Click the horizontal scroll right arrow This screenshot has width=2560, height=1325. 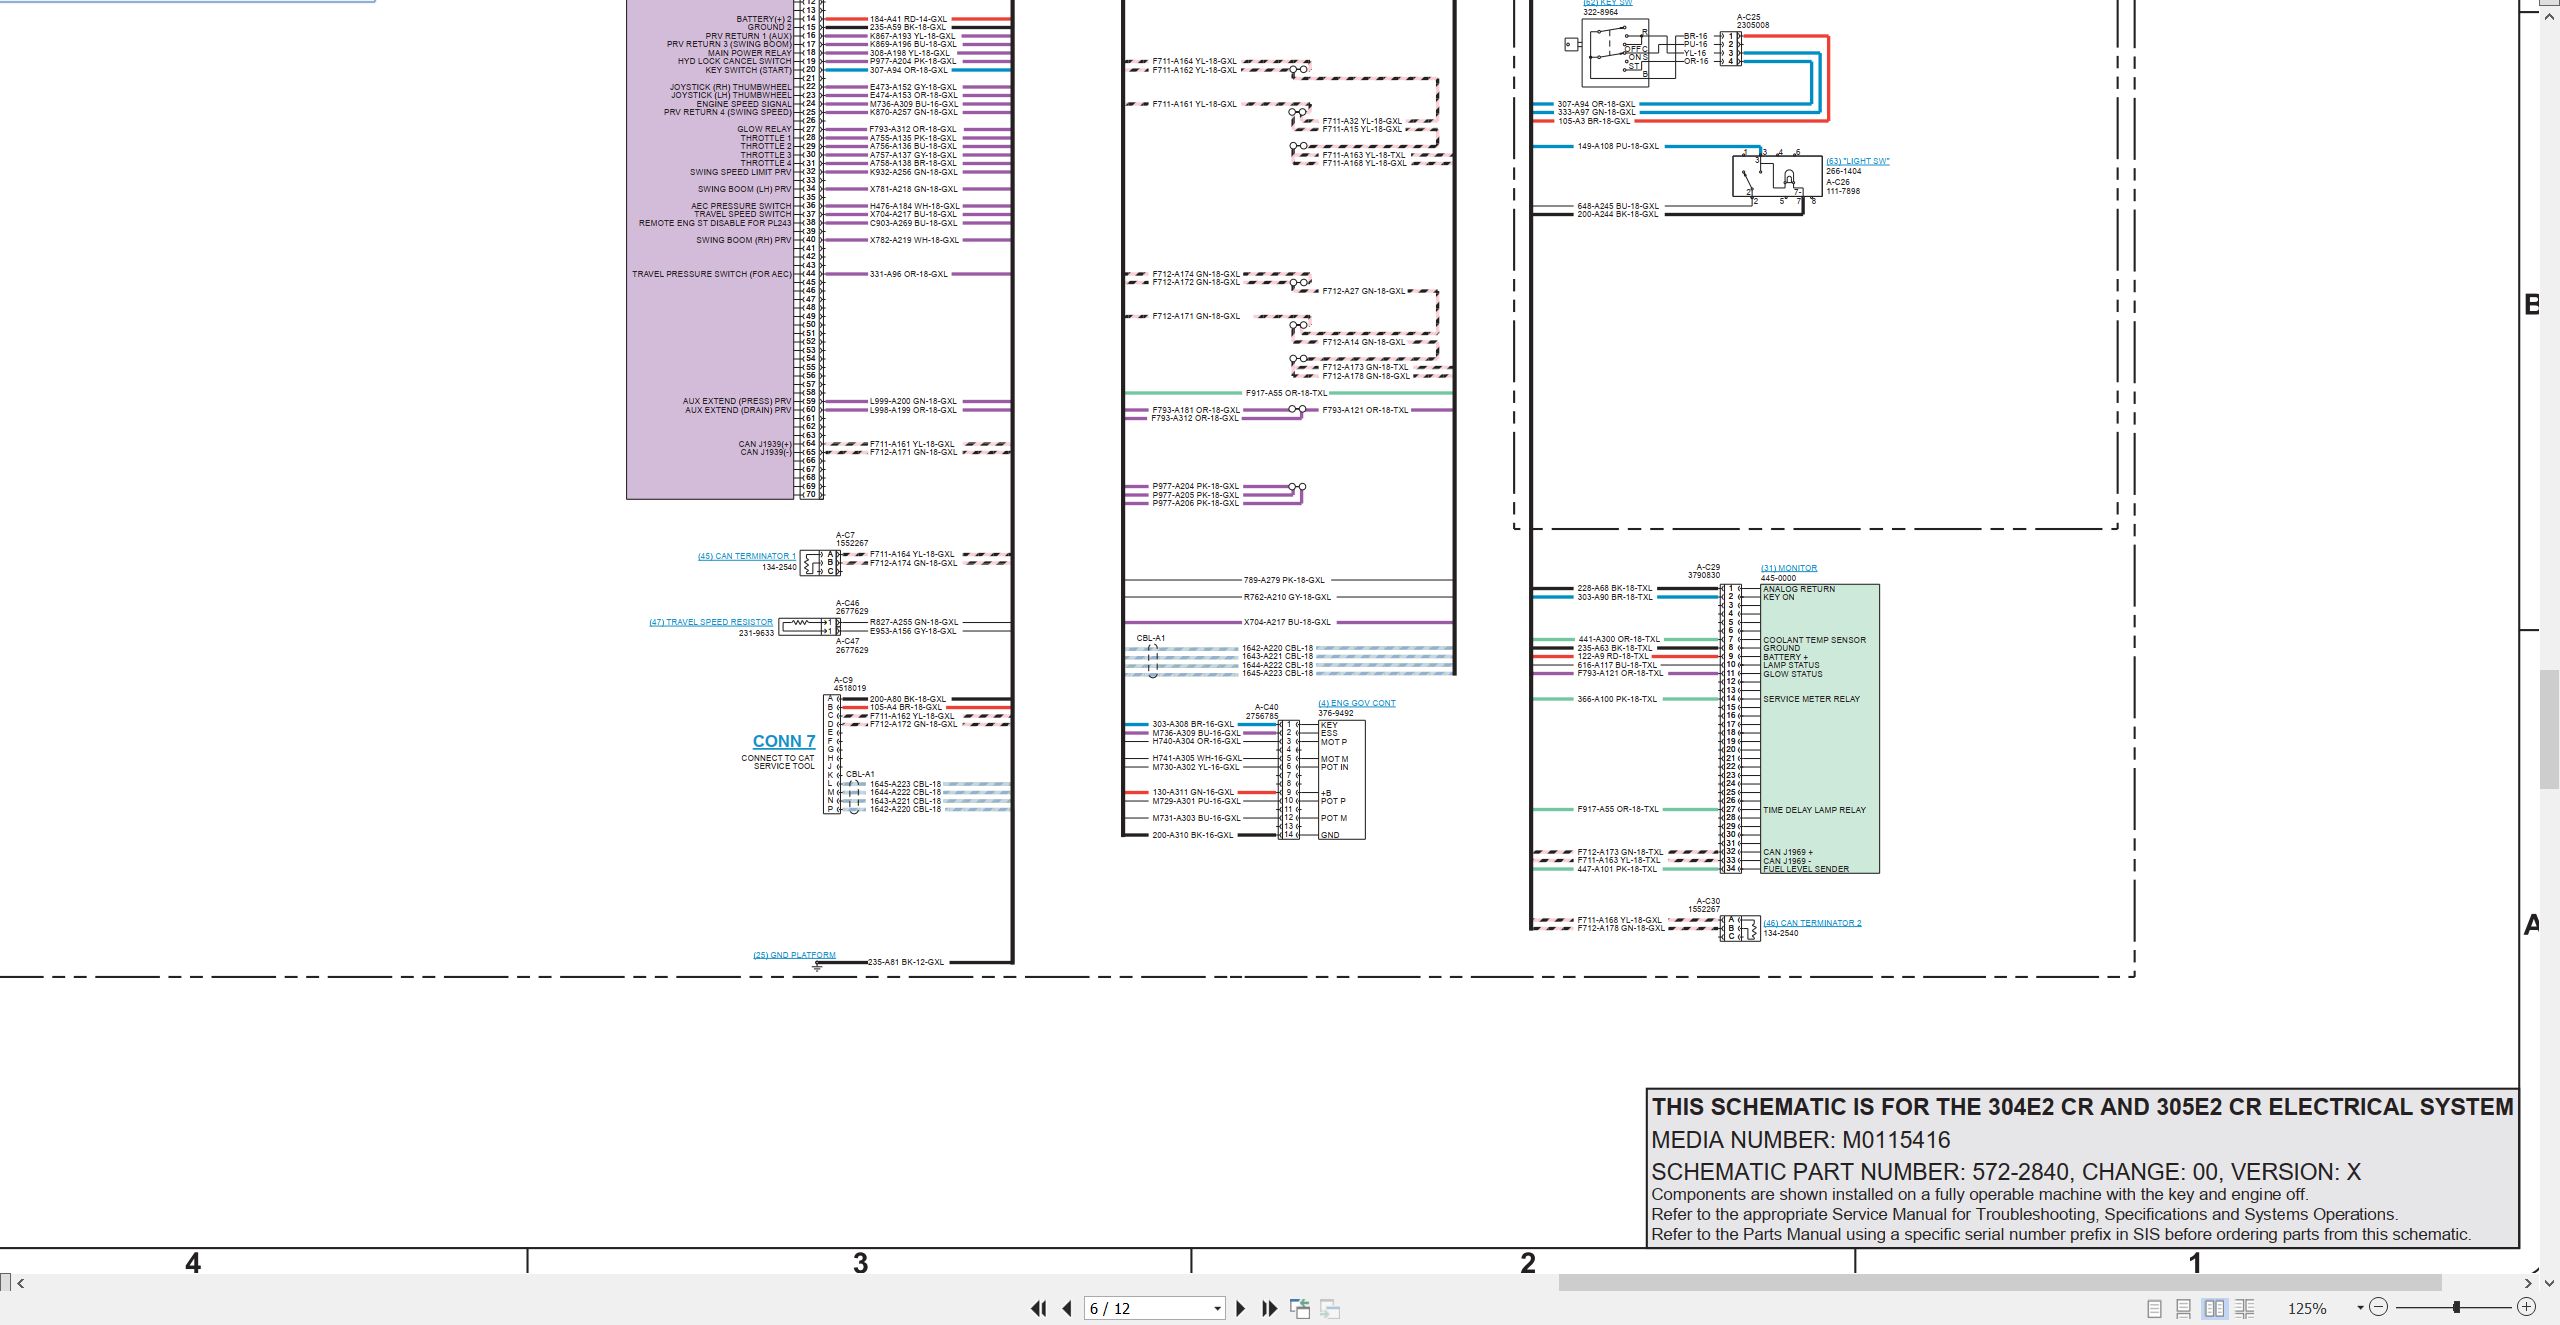[x=2528, y=1282]
